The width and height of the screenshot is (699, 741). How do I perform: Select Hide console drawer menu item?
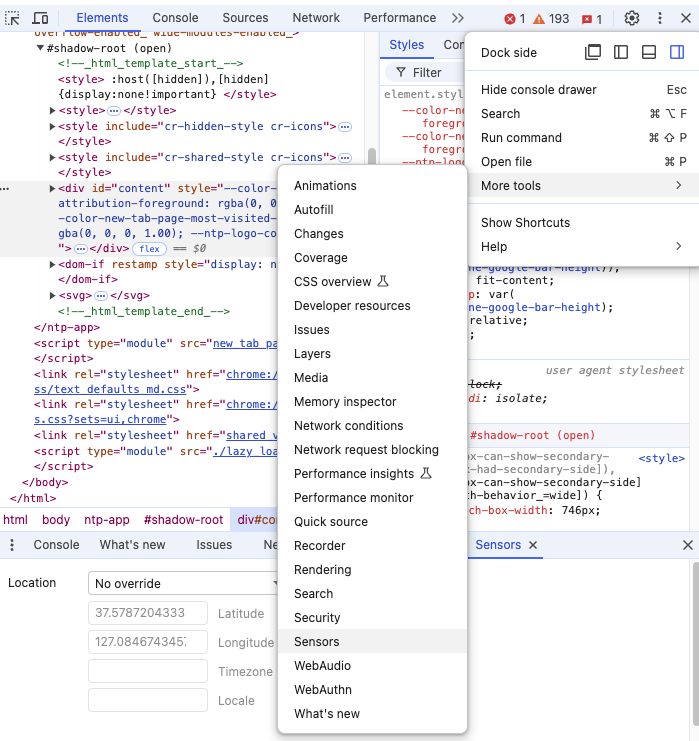coord(582,90)
